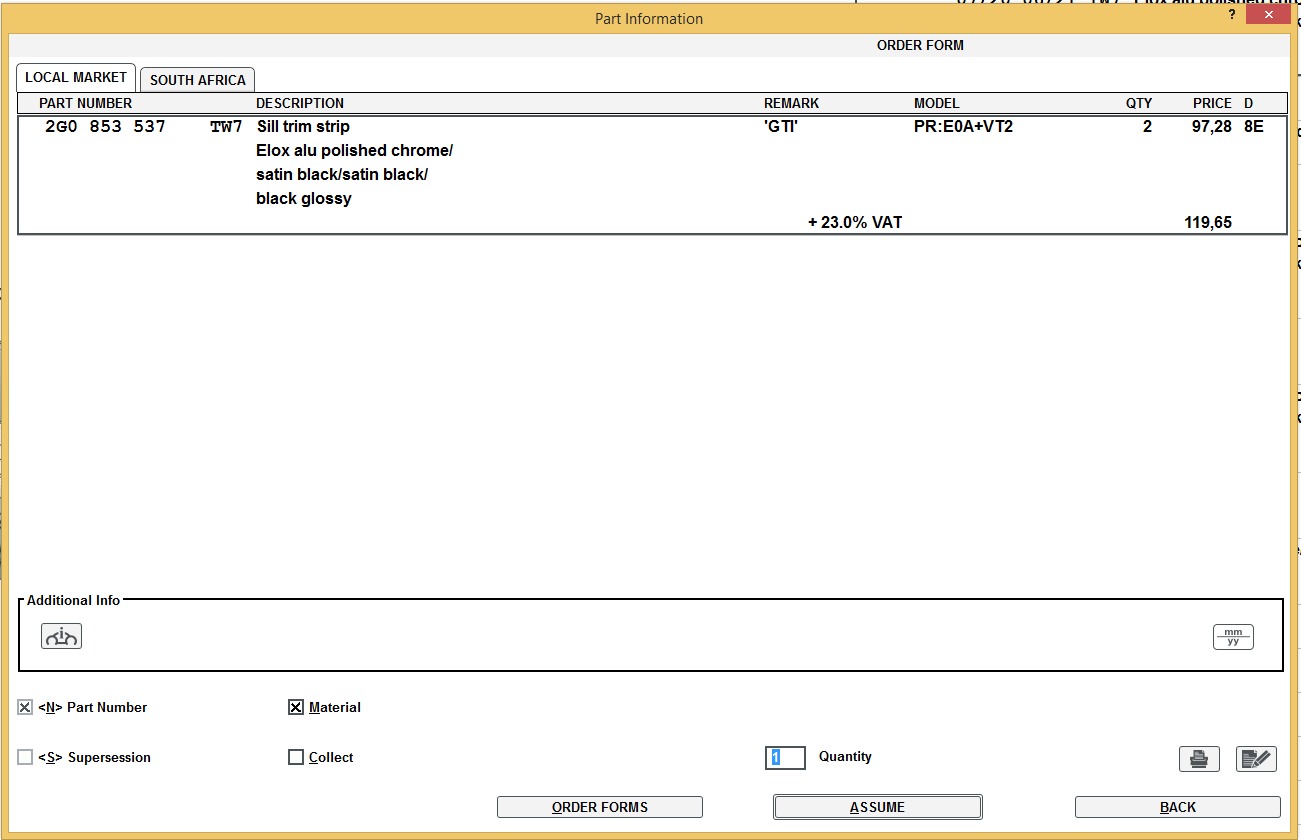Click the help question mark in title bar
Image resolution: width=1301 pixels, height=840 pixels.
pyautogui.click(x=1232, y=15)
